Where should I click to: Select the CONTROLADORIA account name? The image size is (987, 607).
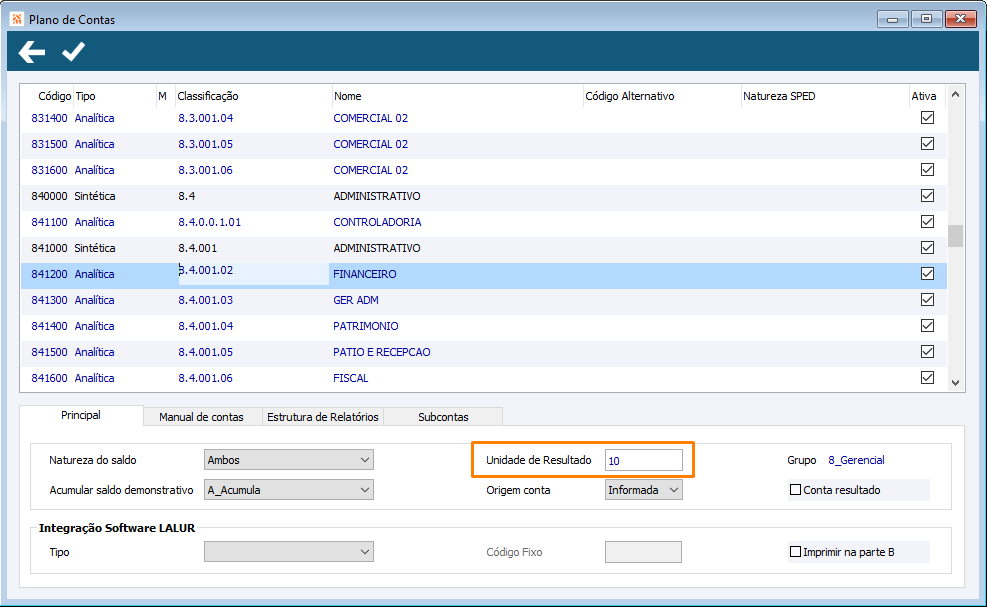coord(377,222)
